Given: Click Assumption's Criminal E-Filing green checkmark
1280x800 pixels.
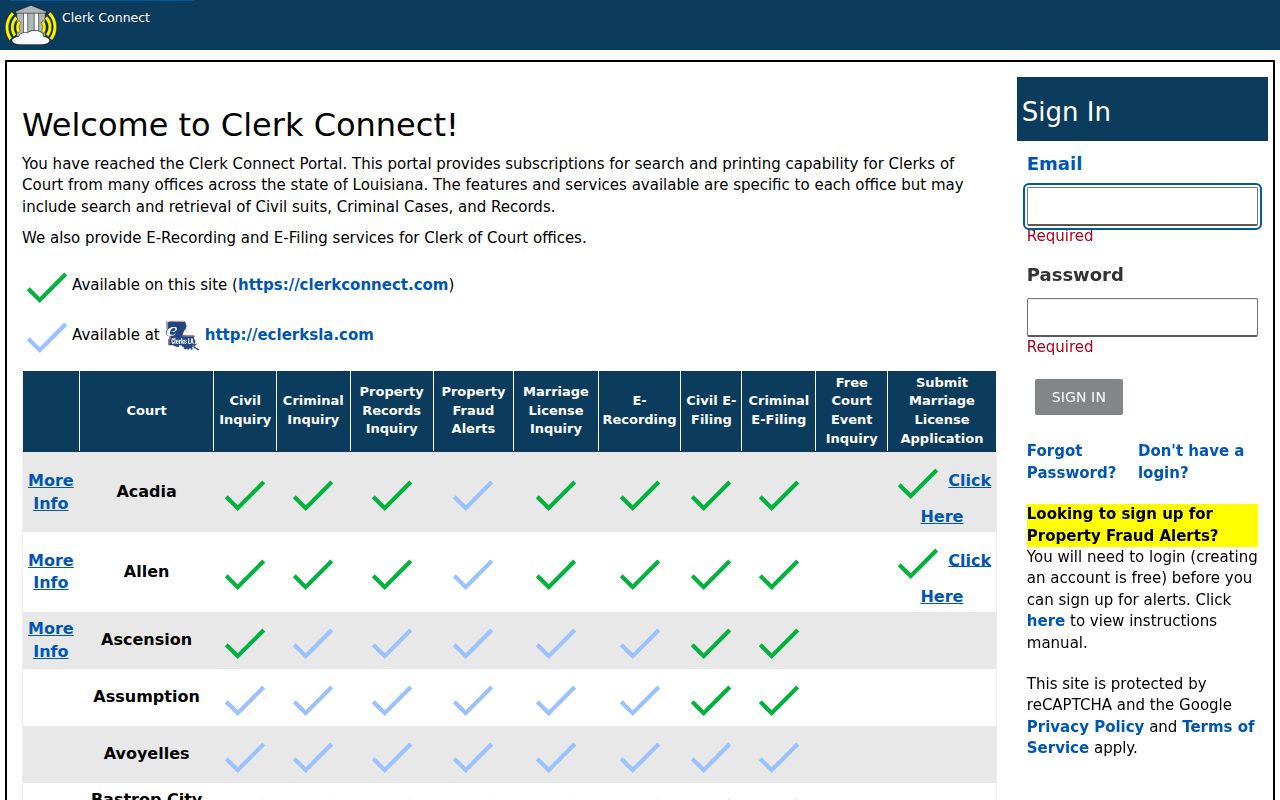Looking at the screenshot, I should tap(779, 700).
